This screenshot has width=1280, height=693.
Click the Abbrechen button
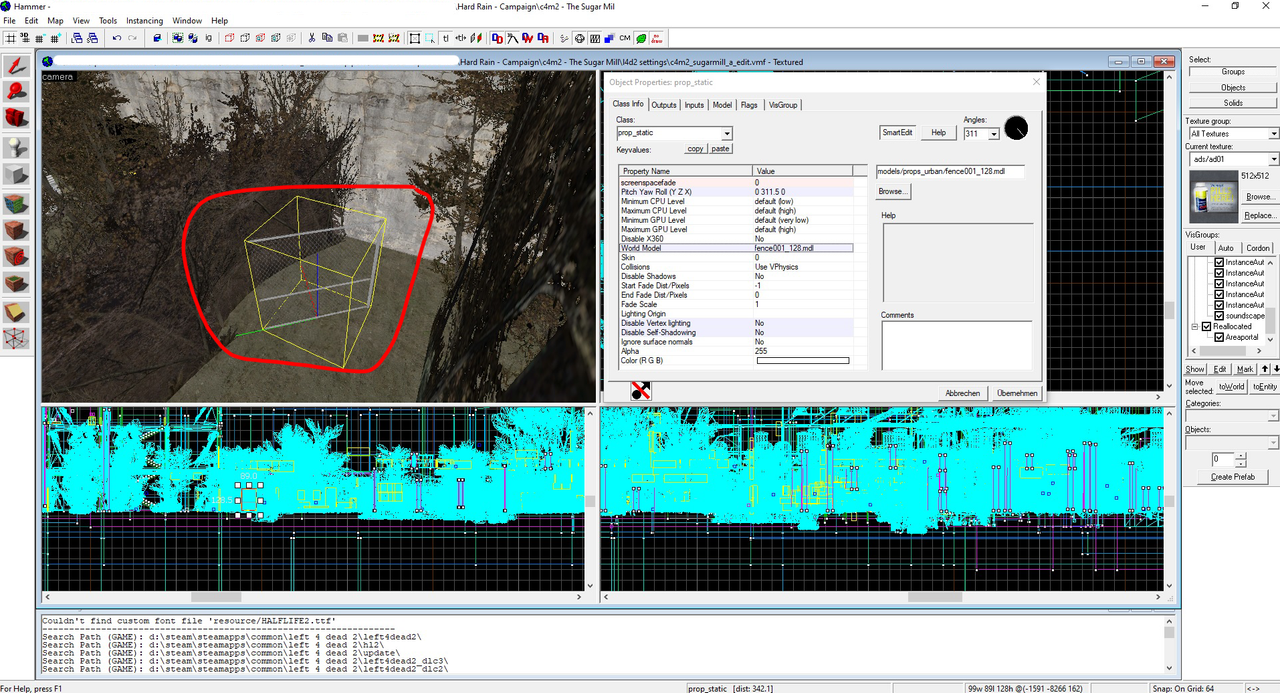[963, 393]
